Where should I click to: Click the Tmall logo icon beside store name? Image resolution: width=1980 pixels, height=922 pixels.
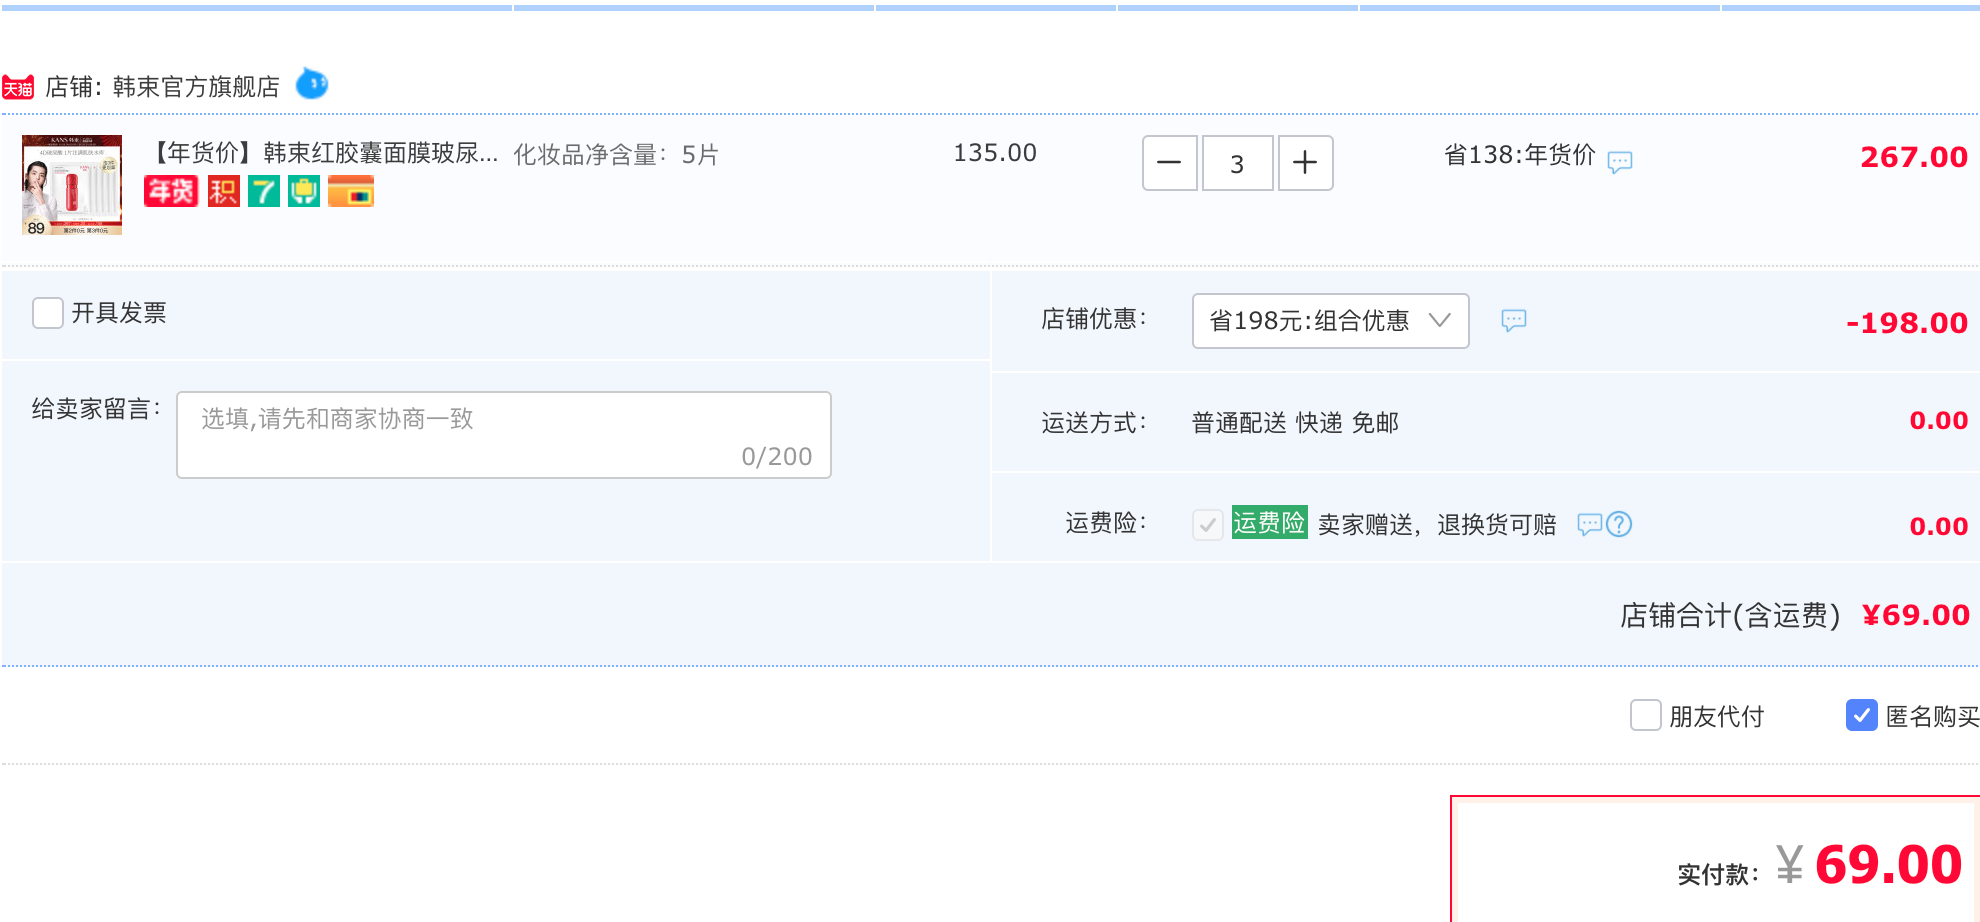point(18,88)
